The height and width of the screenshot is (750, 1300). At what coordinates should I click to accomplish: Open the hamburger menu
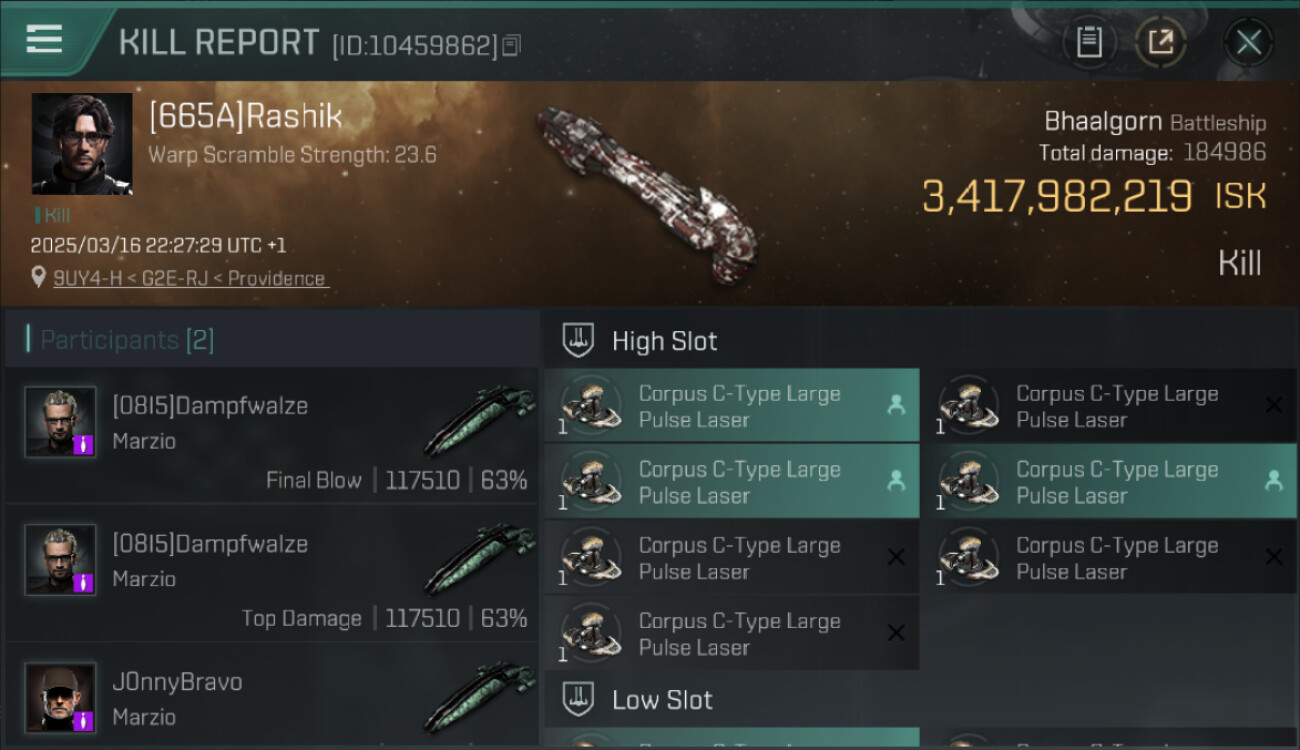click(44, 40)
